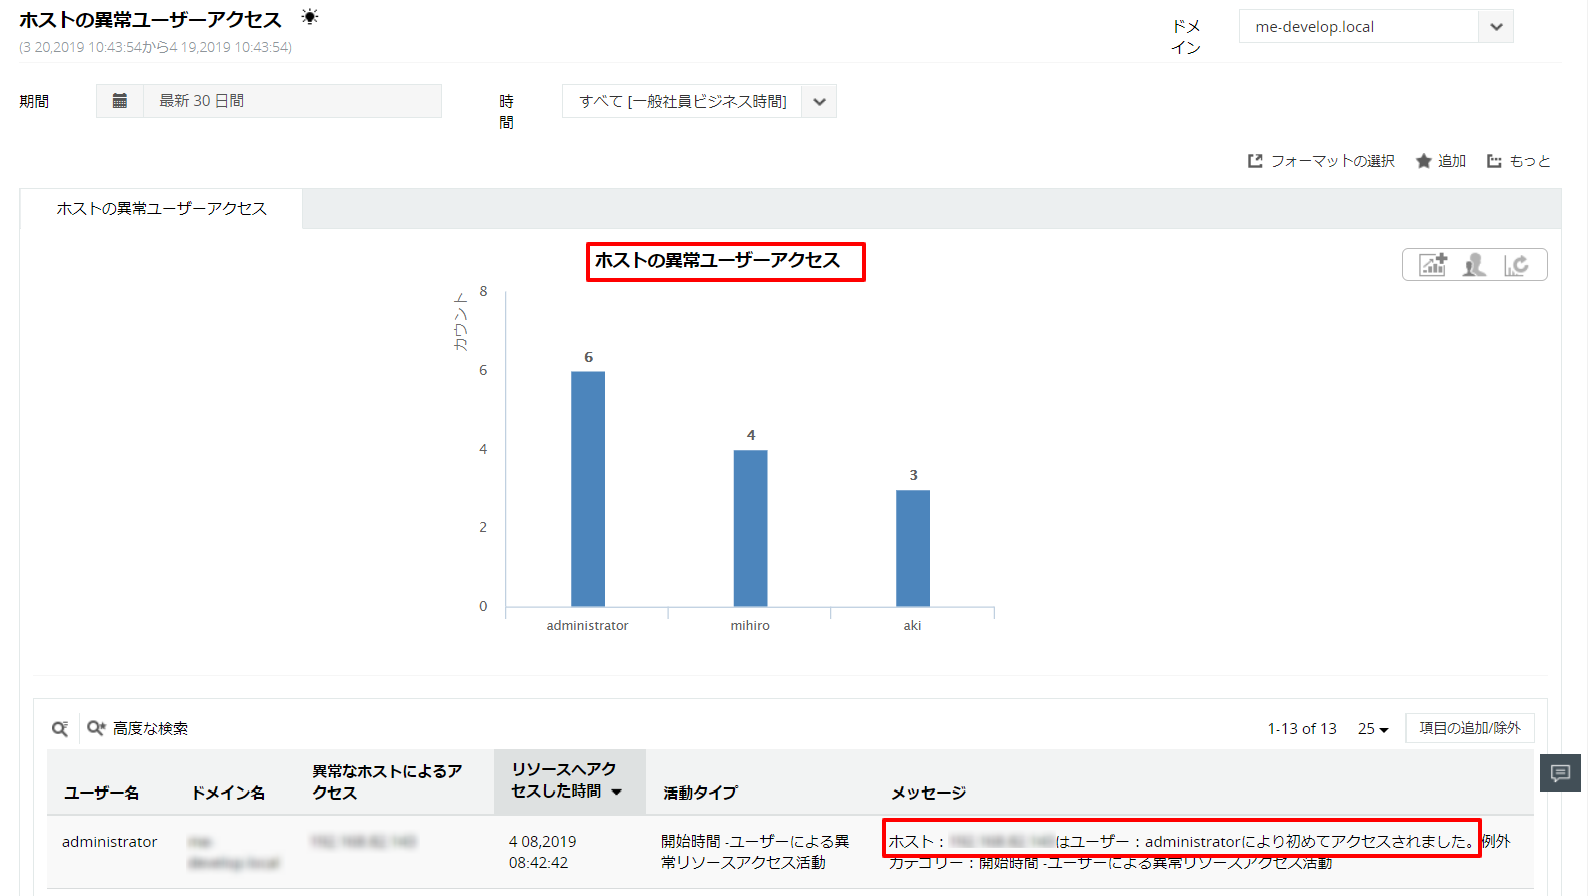Click 項目の追加/除外 button
Image resolution: width=1588 pixels, height=896 pixels.
click(x=1469, y=728)
